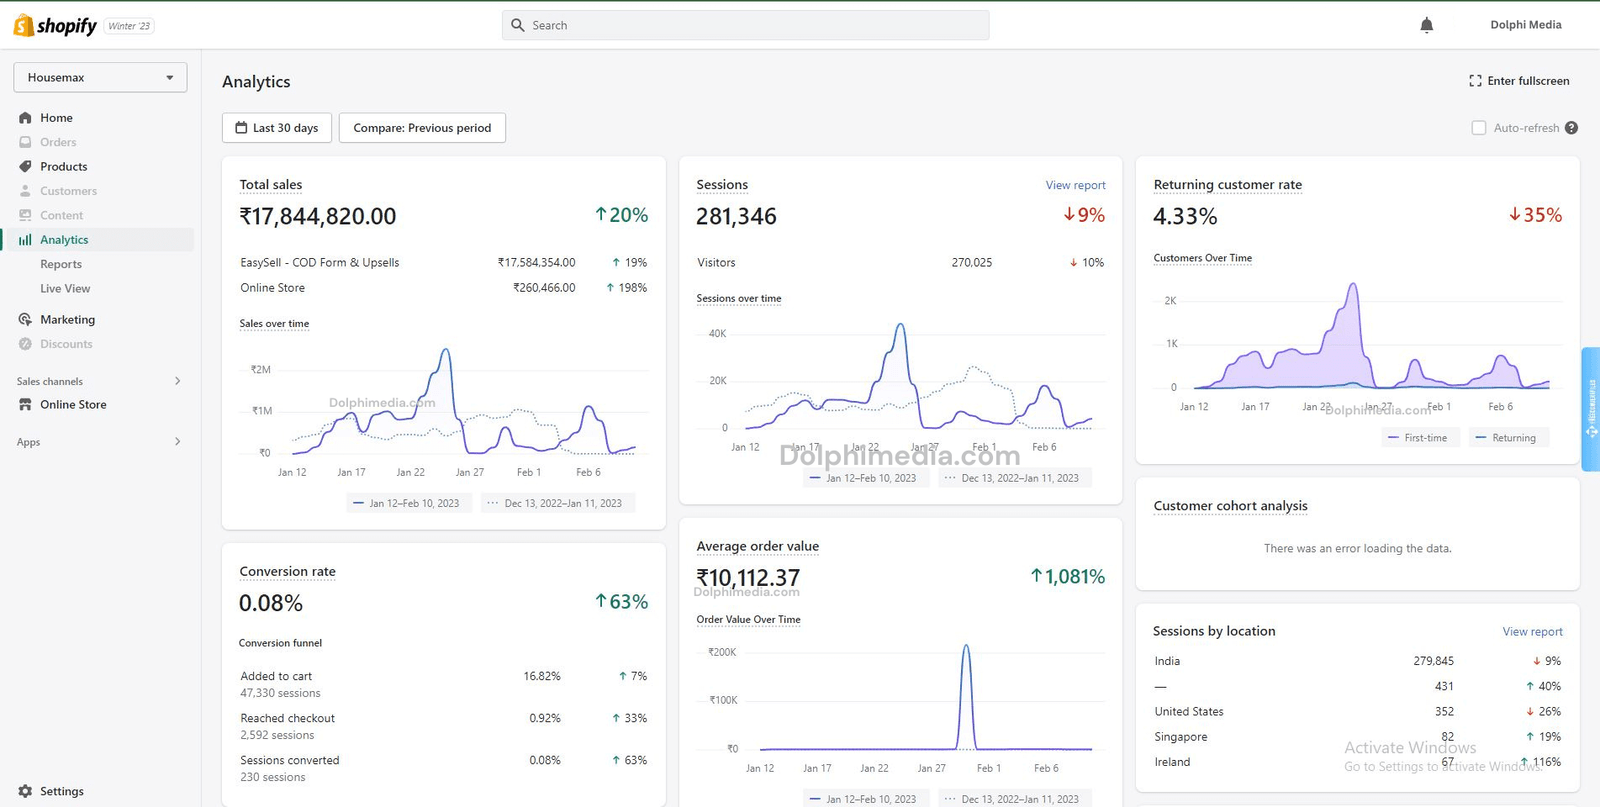The height and width of the screenshot is (807, 1600).
Task: Click the Marketing target icon
Action: [x=25, y=320]
